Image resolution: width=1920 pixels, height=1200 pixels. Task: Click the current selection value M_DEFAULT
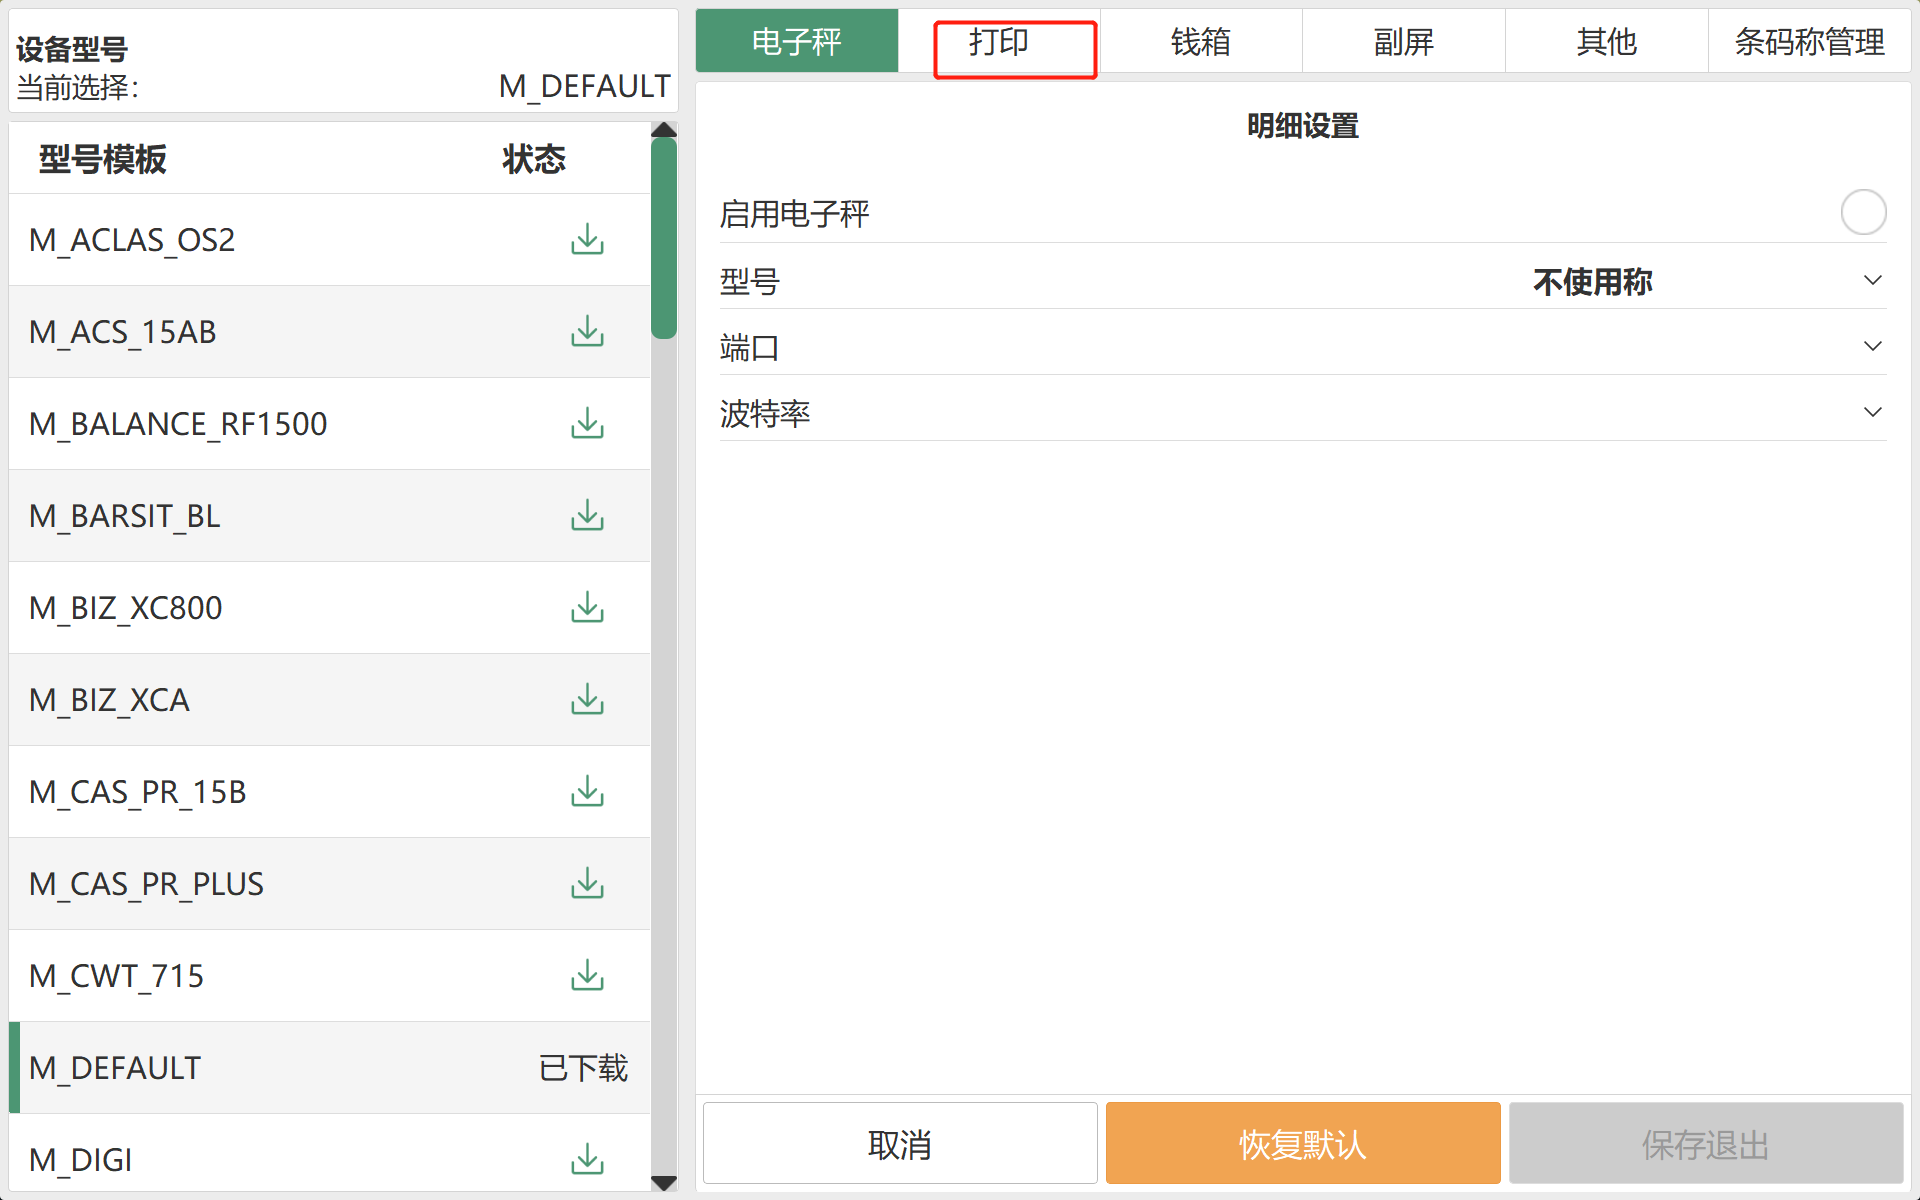(585, 87)
